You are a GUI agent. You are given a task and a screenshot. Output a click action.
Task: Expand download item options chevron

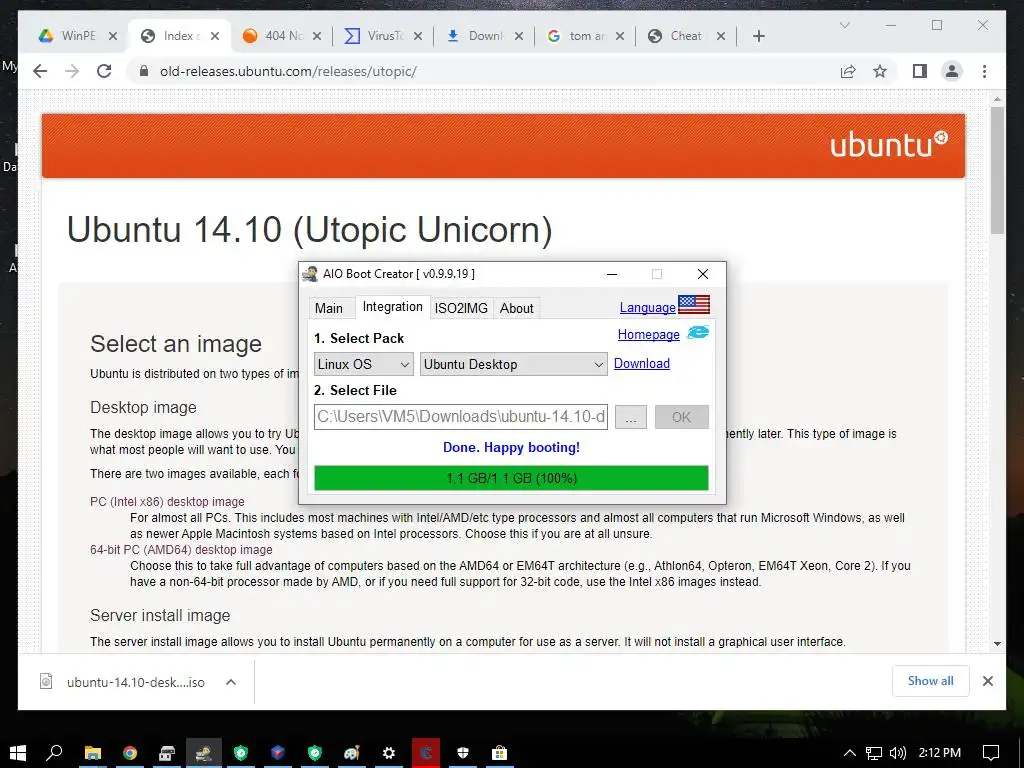tap(231, 682)
